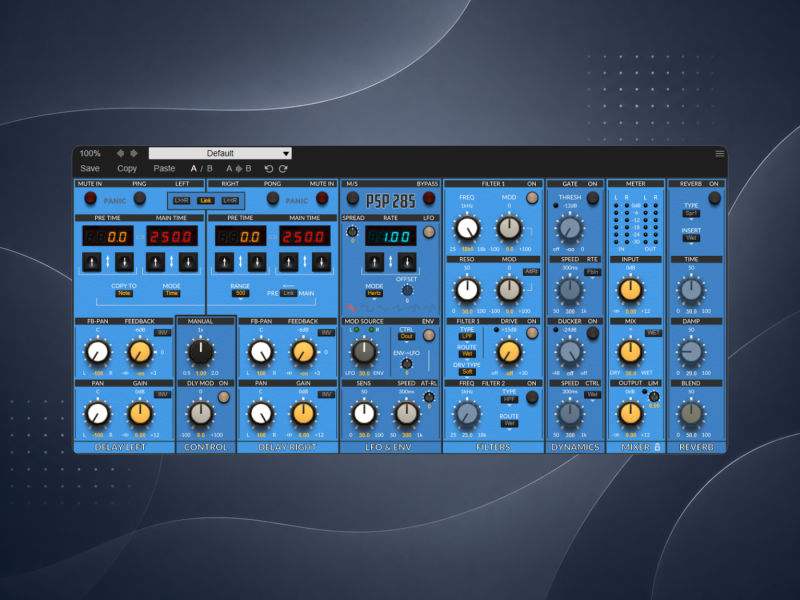Click the Copy button
The height and width of the screenshot is (600, 800).
point(127,168)
